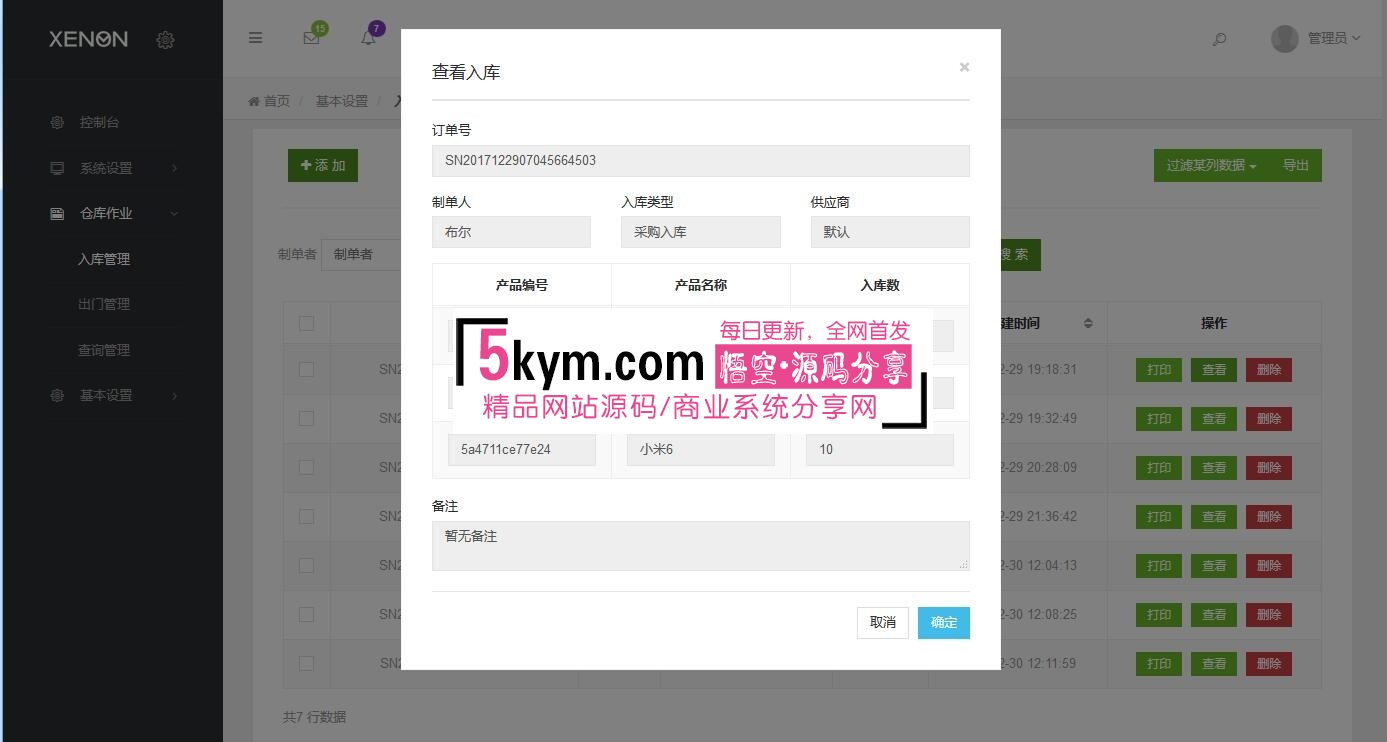The image size is (1387, 742).
Task: Click the 备注 textarea showing 暂无备注
Action: (701, 546)
